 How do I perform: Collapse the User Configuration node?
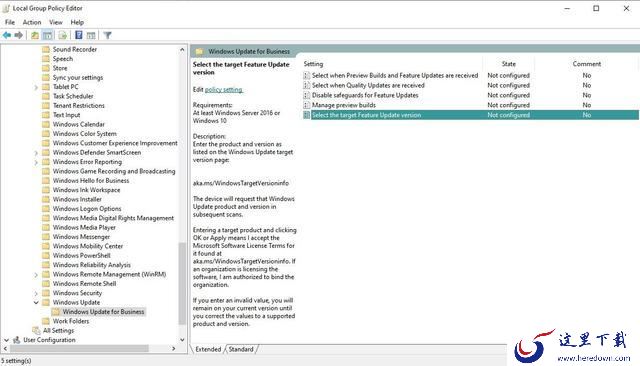7,340
